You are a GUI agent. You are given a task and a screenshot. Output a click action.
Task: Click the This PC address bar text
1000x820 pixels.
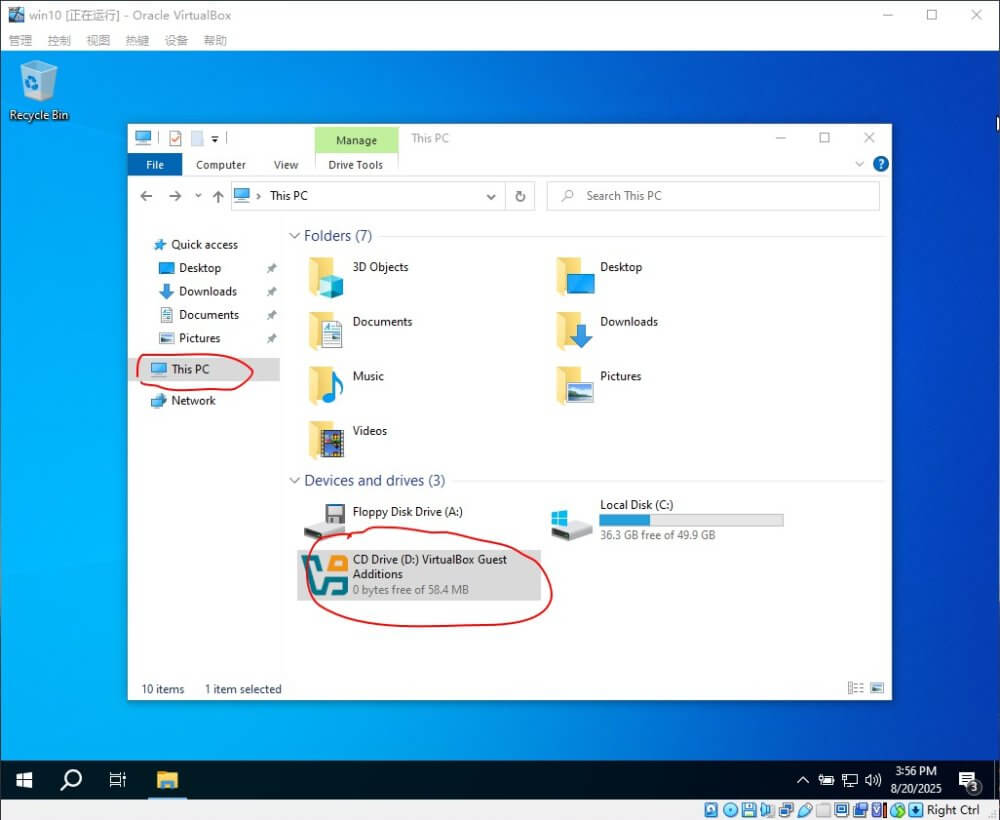click(288, 196)
